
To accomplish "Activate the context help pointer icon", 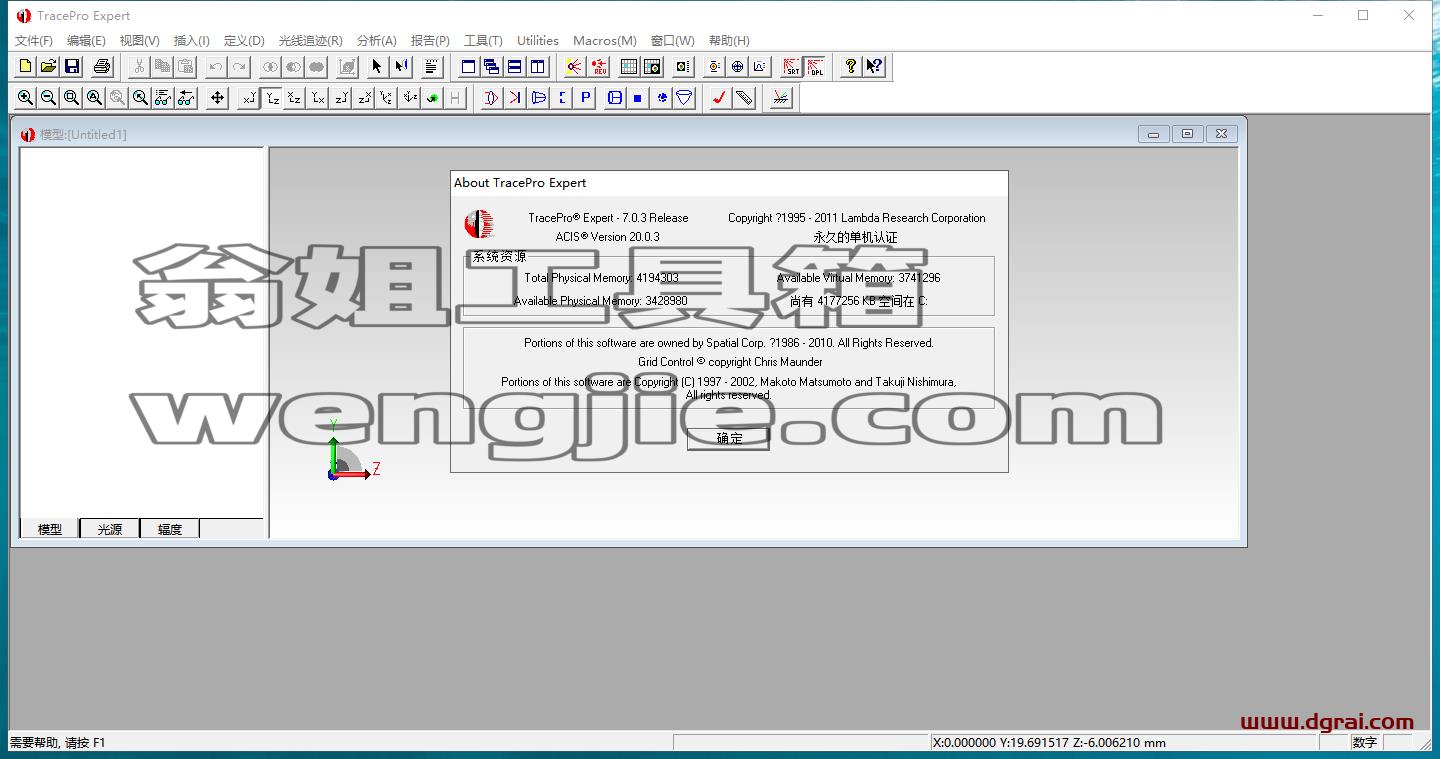I will click(x=874, y=67).
